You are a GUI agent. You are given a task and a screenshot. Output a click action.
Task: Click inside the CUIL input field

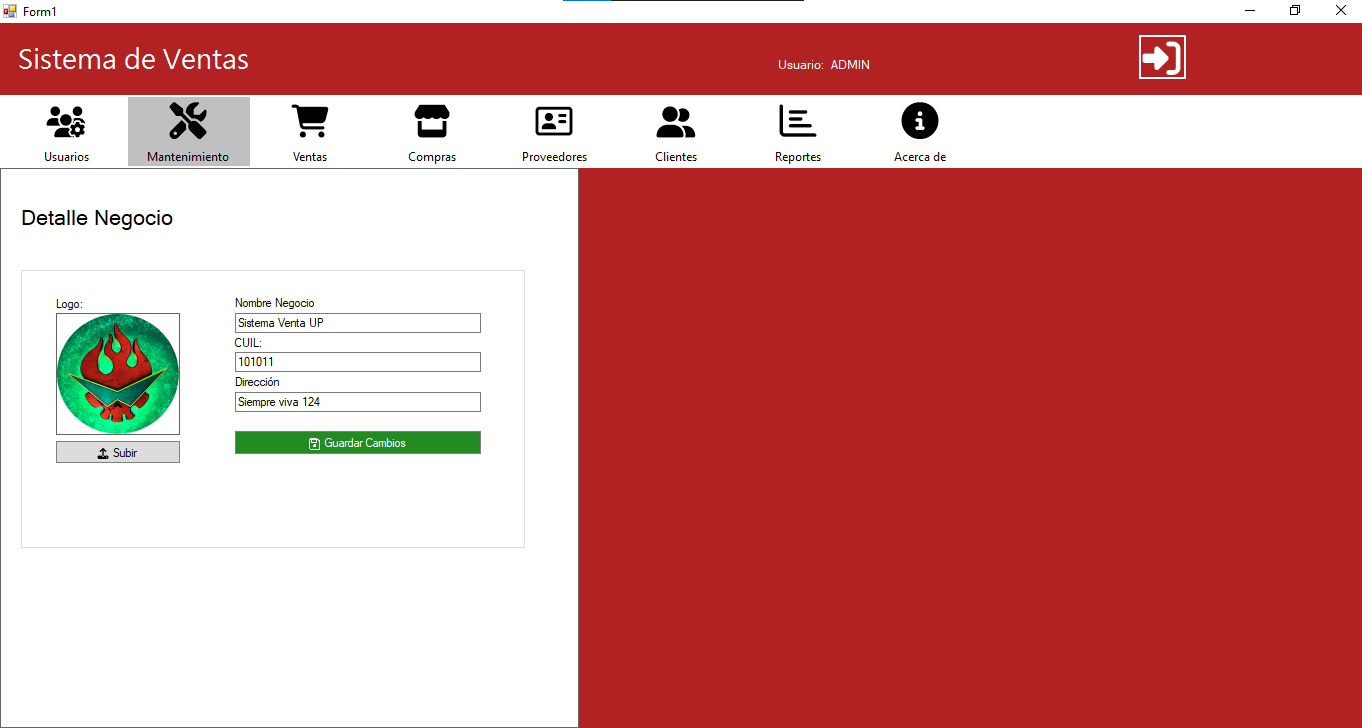tap(357, 362)
